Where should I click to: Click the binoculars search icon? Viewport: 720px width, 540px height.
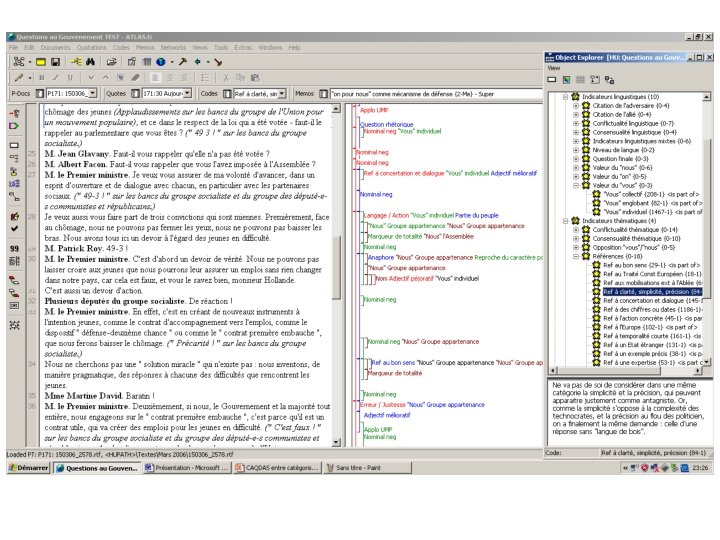click(x=88, y=62)
